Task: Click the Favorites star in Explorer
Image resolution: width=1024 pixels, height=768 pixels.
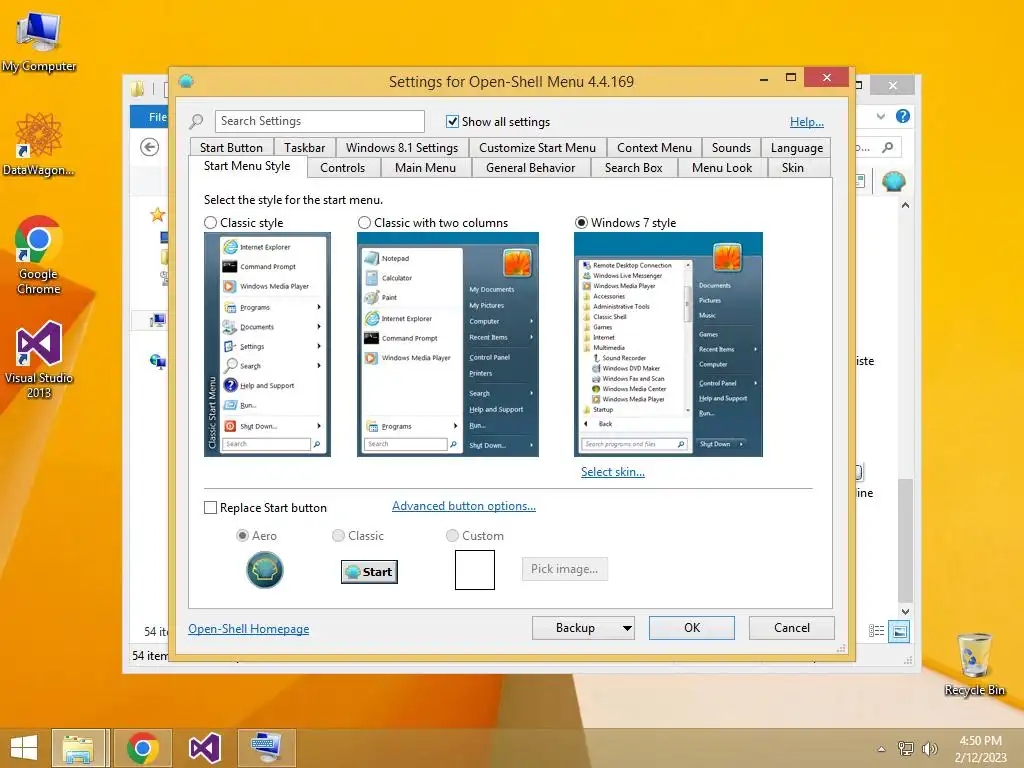Action: [x=157, y=214]
